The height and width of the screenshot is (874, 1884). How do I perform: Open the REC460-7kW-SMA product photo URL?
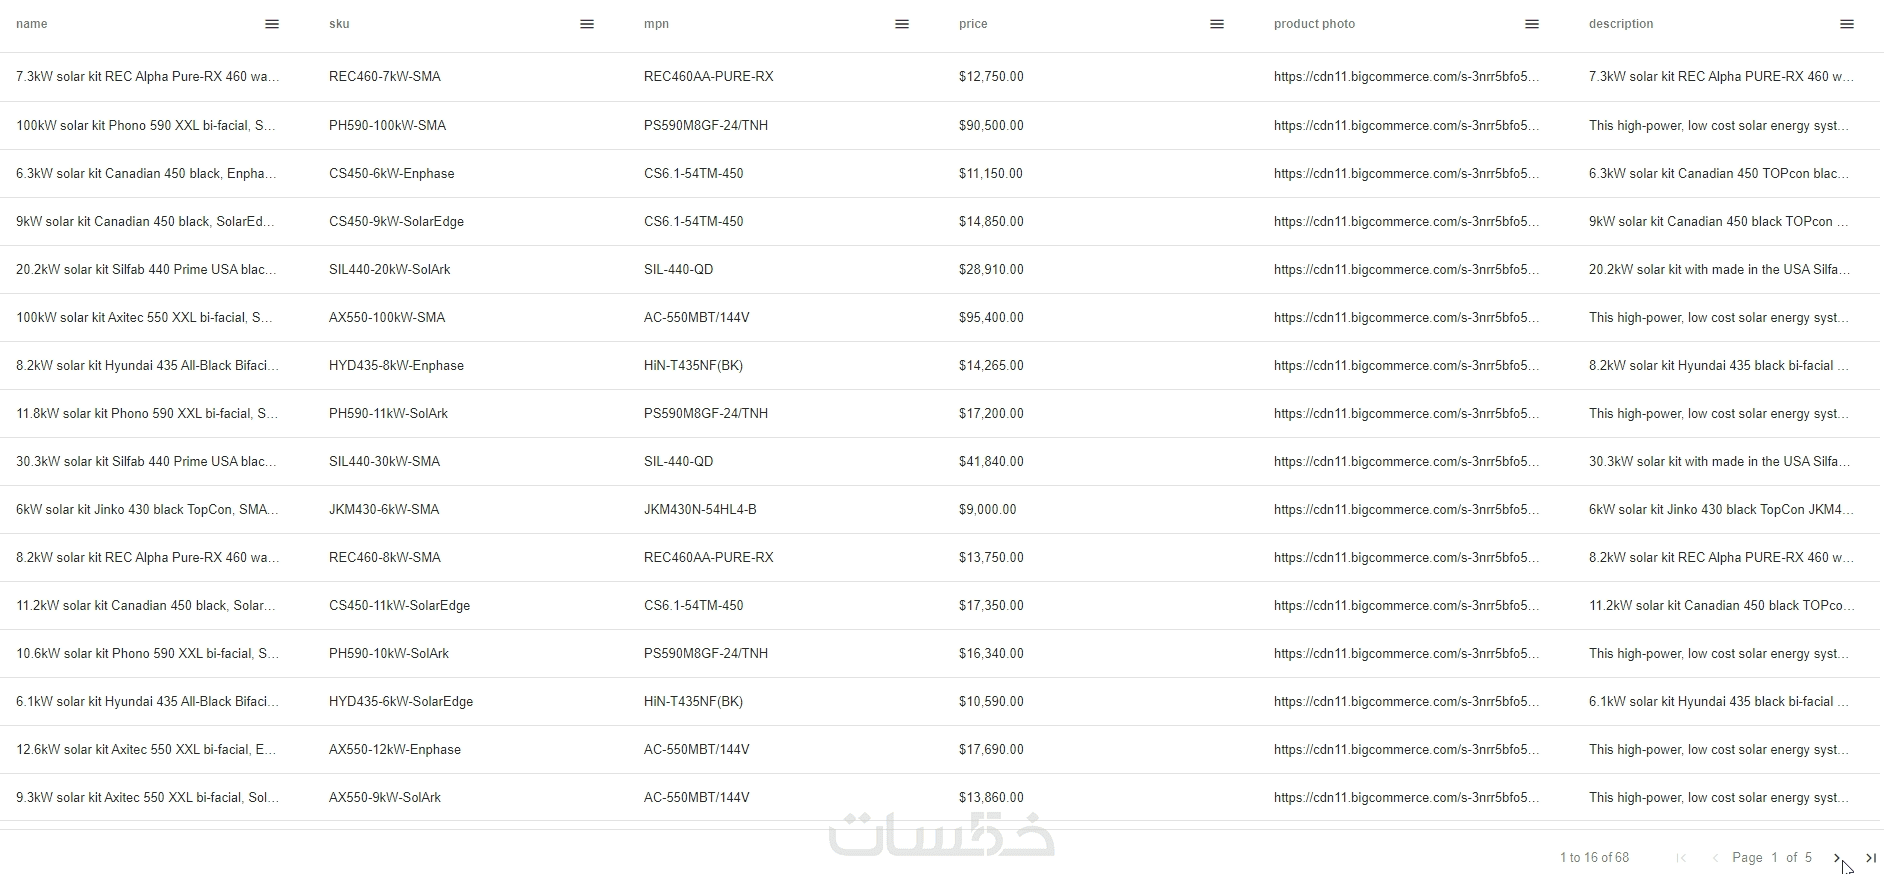click(x=1406, y=76)
